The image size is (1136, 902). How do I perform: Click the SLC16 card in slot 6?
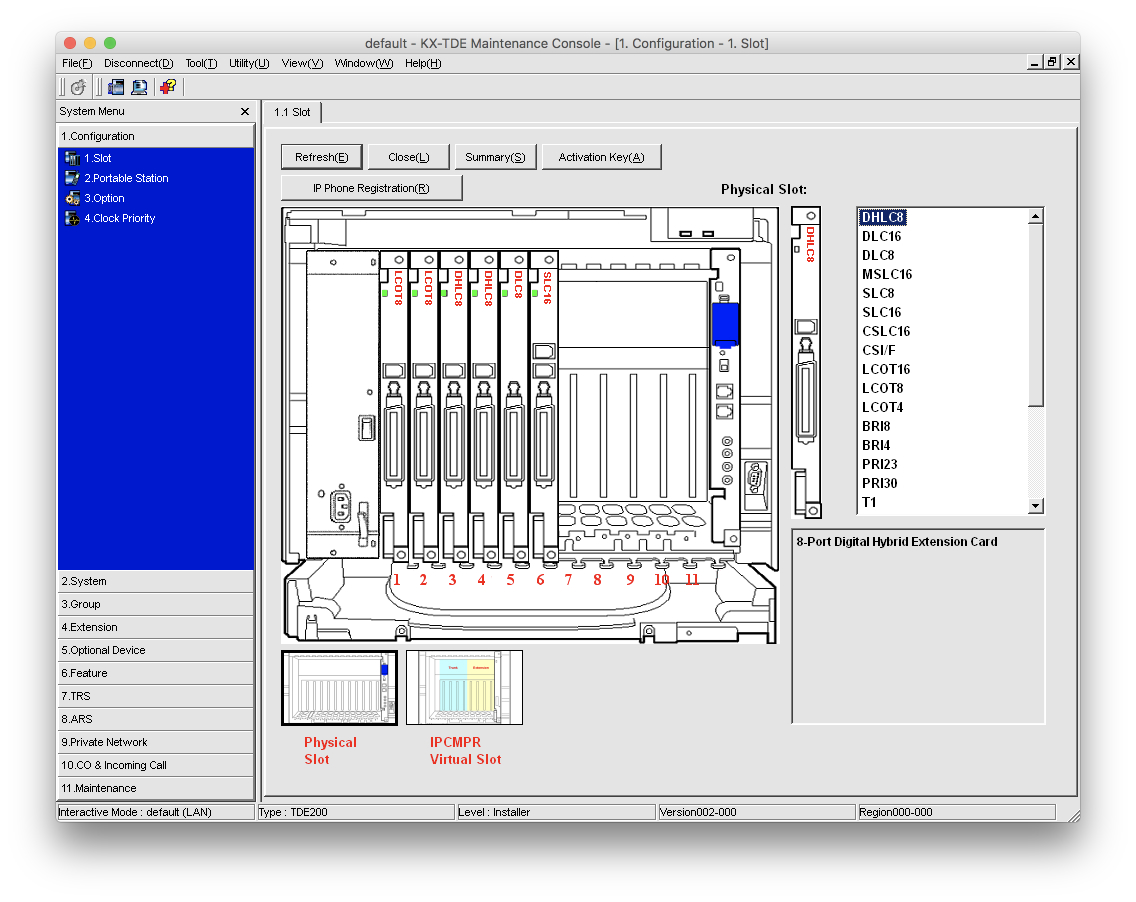pyautogui.click(x=544, y=406)
